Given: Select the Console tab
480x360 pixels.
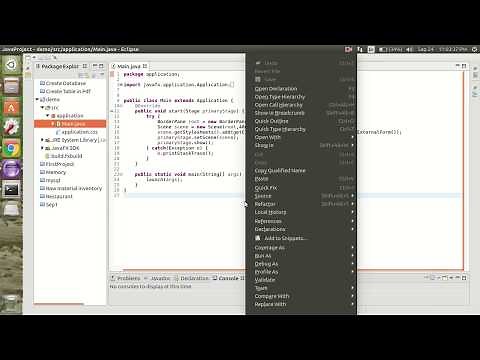Looking at the screenshot, I should (228, 278).
